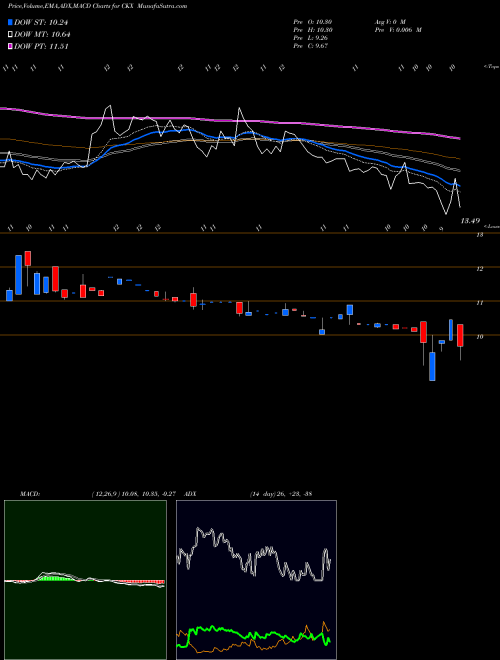Viewport: 500px width, 660px height.
Task: Click the ADX values '(14 day) 26, +23, -38'
Action: (281, 494)
